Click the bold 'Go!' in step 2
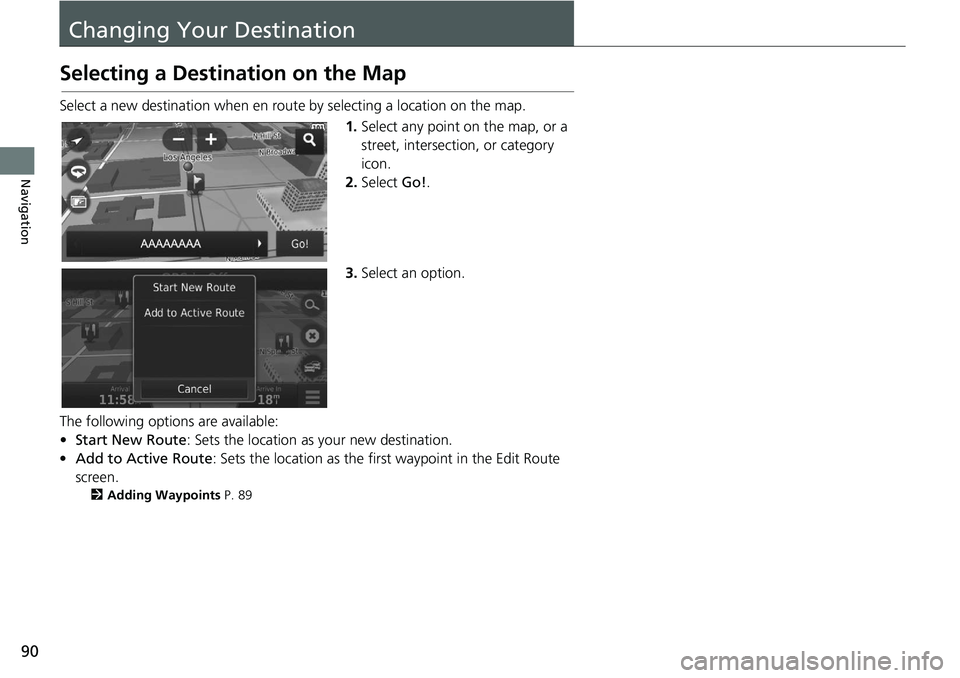 [x=414, y=183]
